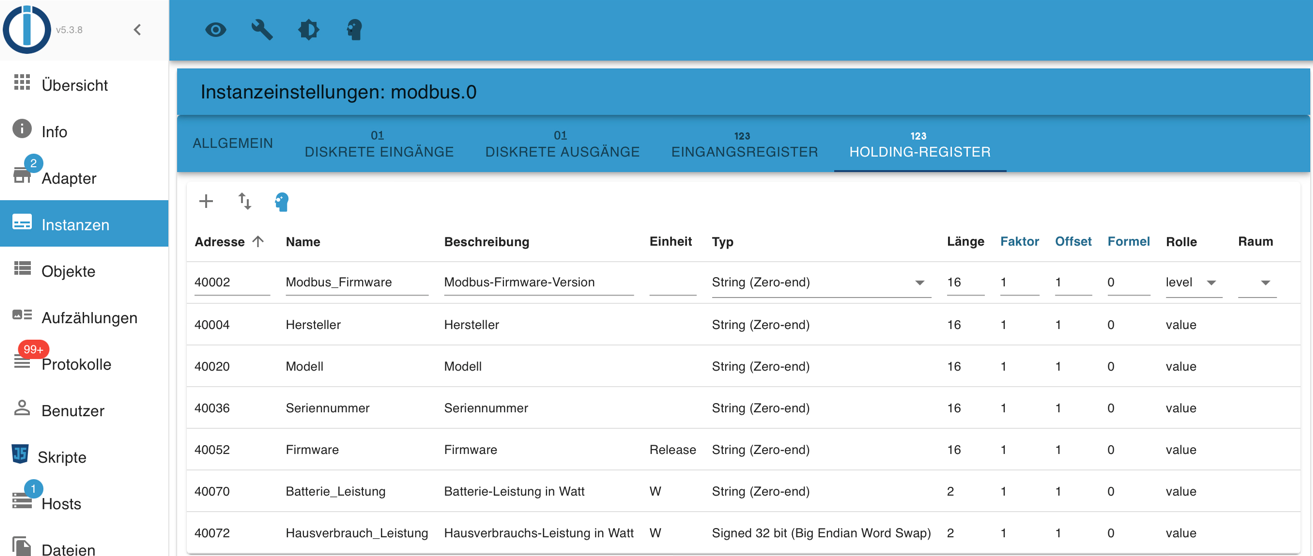1313x556 pixels.
Task: Switch to the Allgemein tab
Action: pyautogui.click(x=233, y=144)
